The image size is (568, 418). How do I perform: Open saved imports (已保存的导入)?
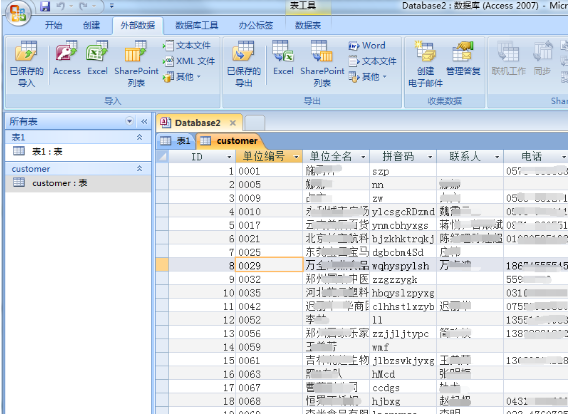(x=26, y=64)
